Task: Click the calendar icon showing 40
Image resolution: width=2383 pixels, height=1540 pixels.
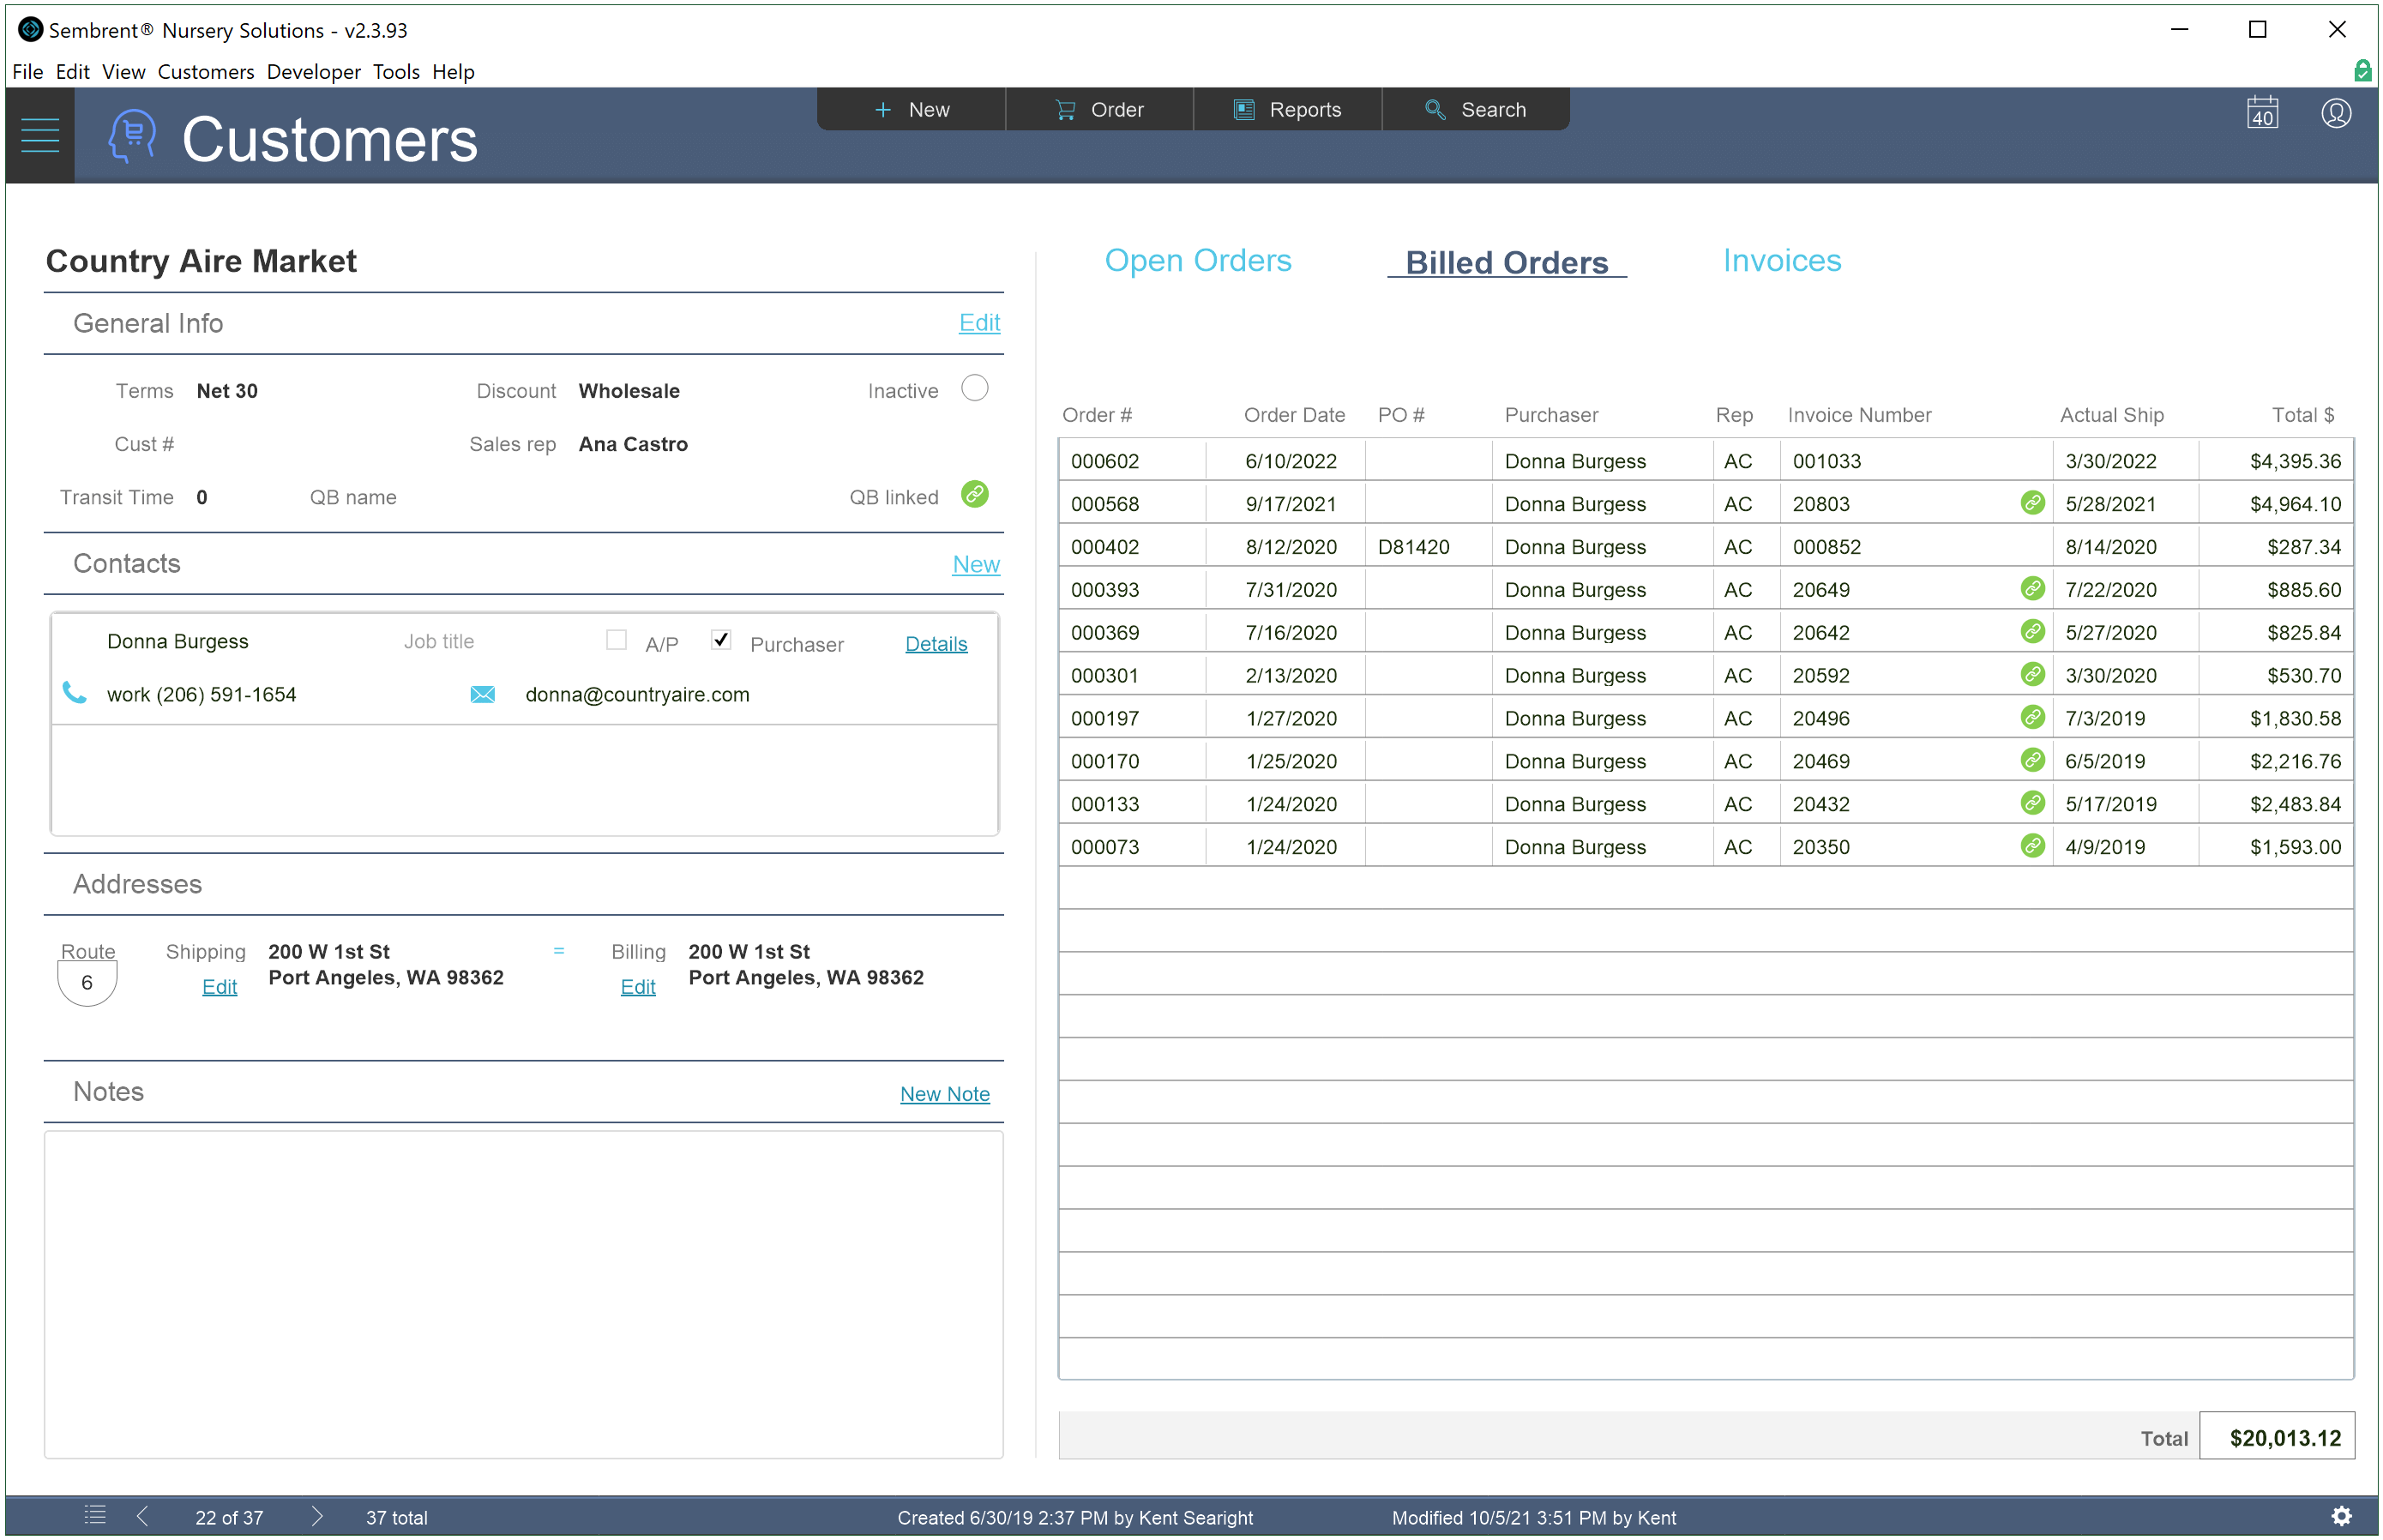Action: click(2262, 113)
